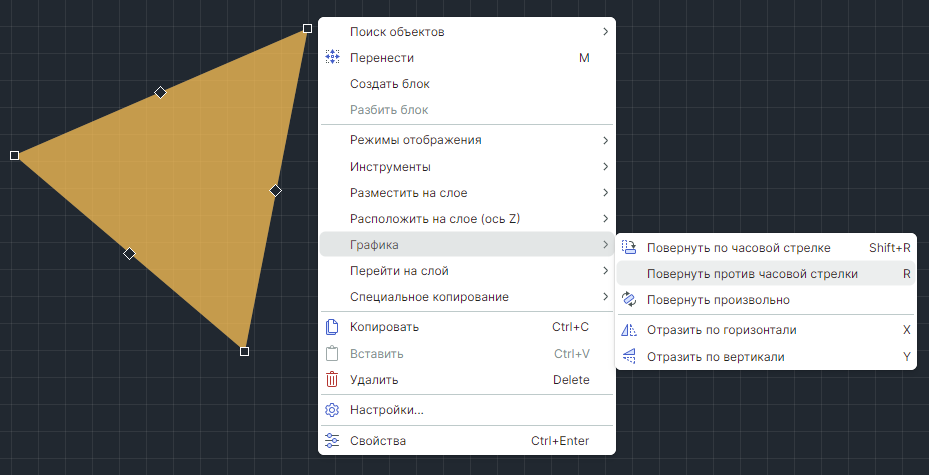
Task: Click the R shortcut beside Повернуть против часовой стрелки
Action: [x=906, y=274]
